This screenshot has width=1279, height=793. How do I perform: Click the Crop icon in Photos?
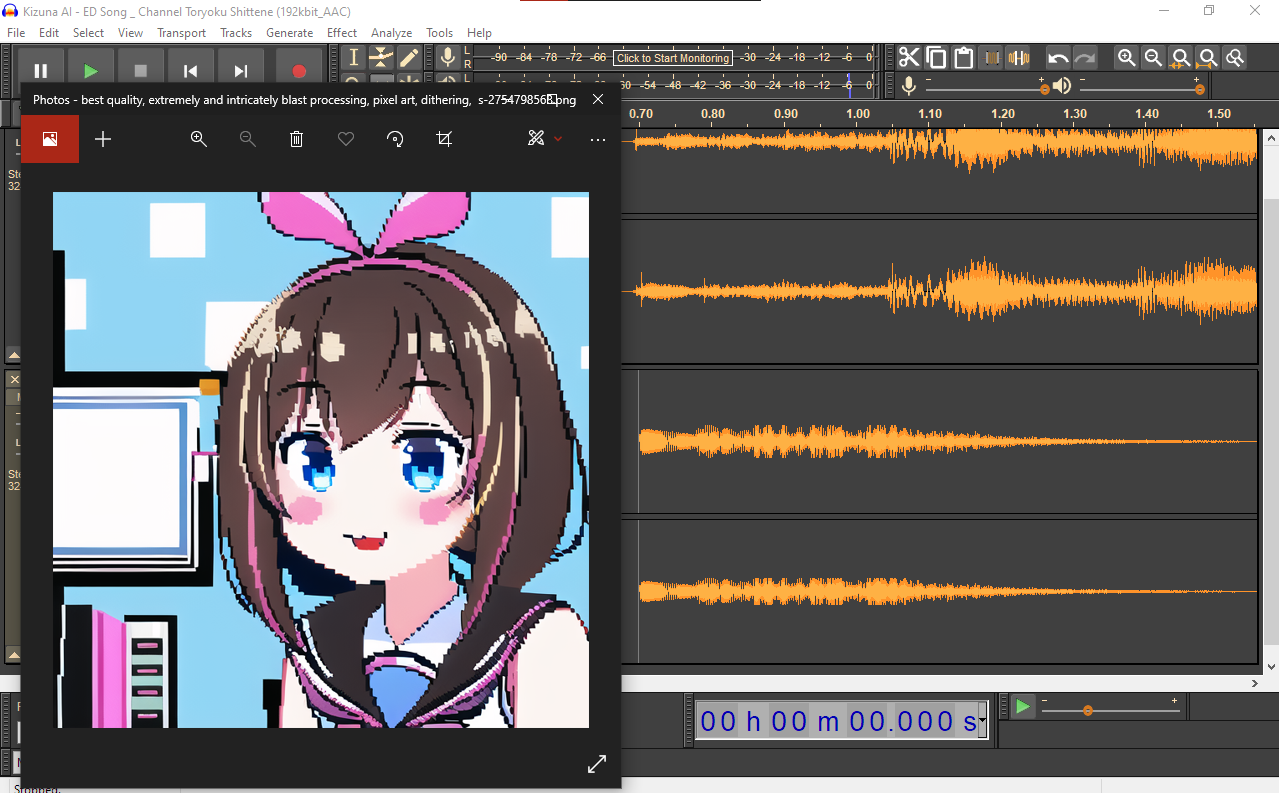tap(444, 139)
